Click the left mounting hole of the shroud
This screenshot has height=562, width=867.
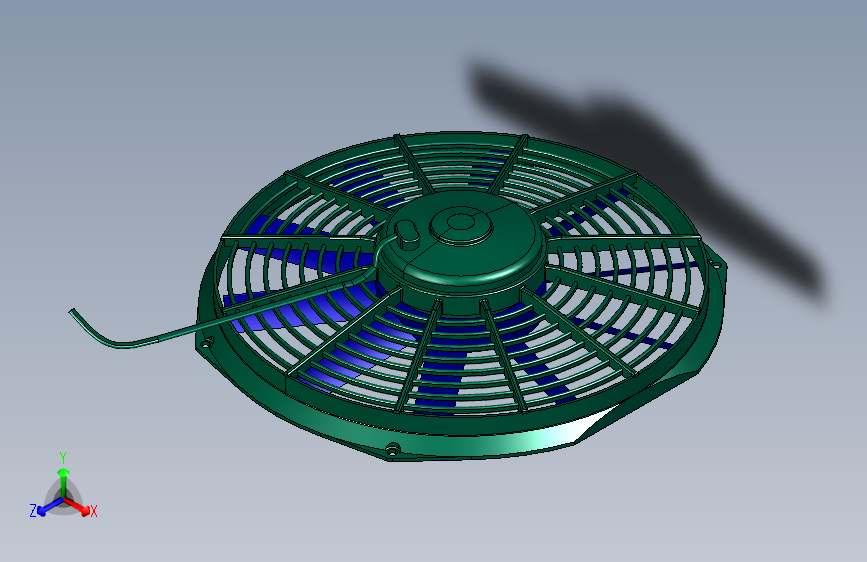(206, 345)
